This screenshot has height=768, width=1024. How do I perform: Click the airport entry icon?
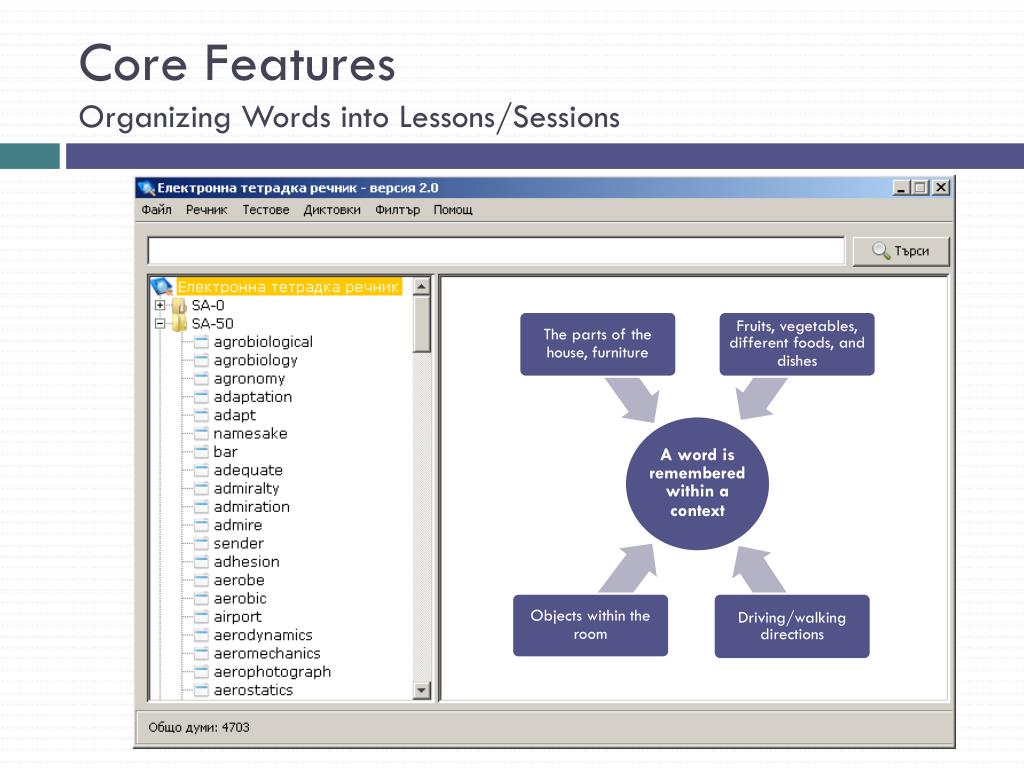[202, 616]
